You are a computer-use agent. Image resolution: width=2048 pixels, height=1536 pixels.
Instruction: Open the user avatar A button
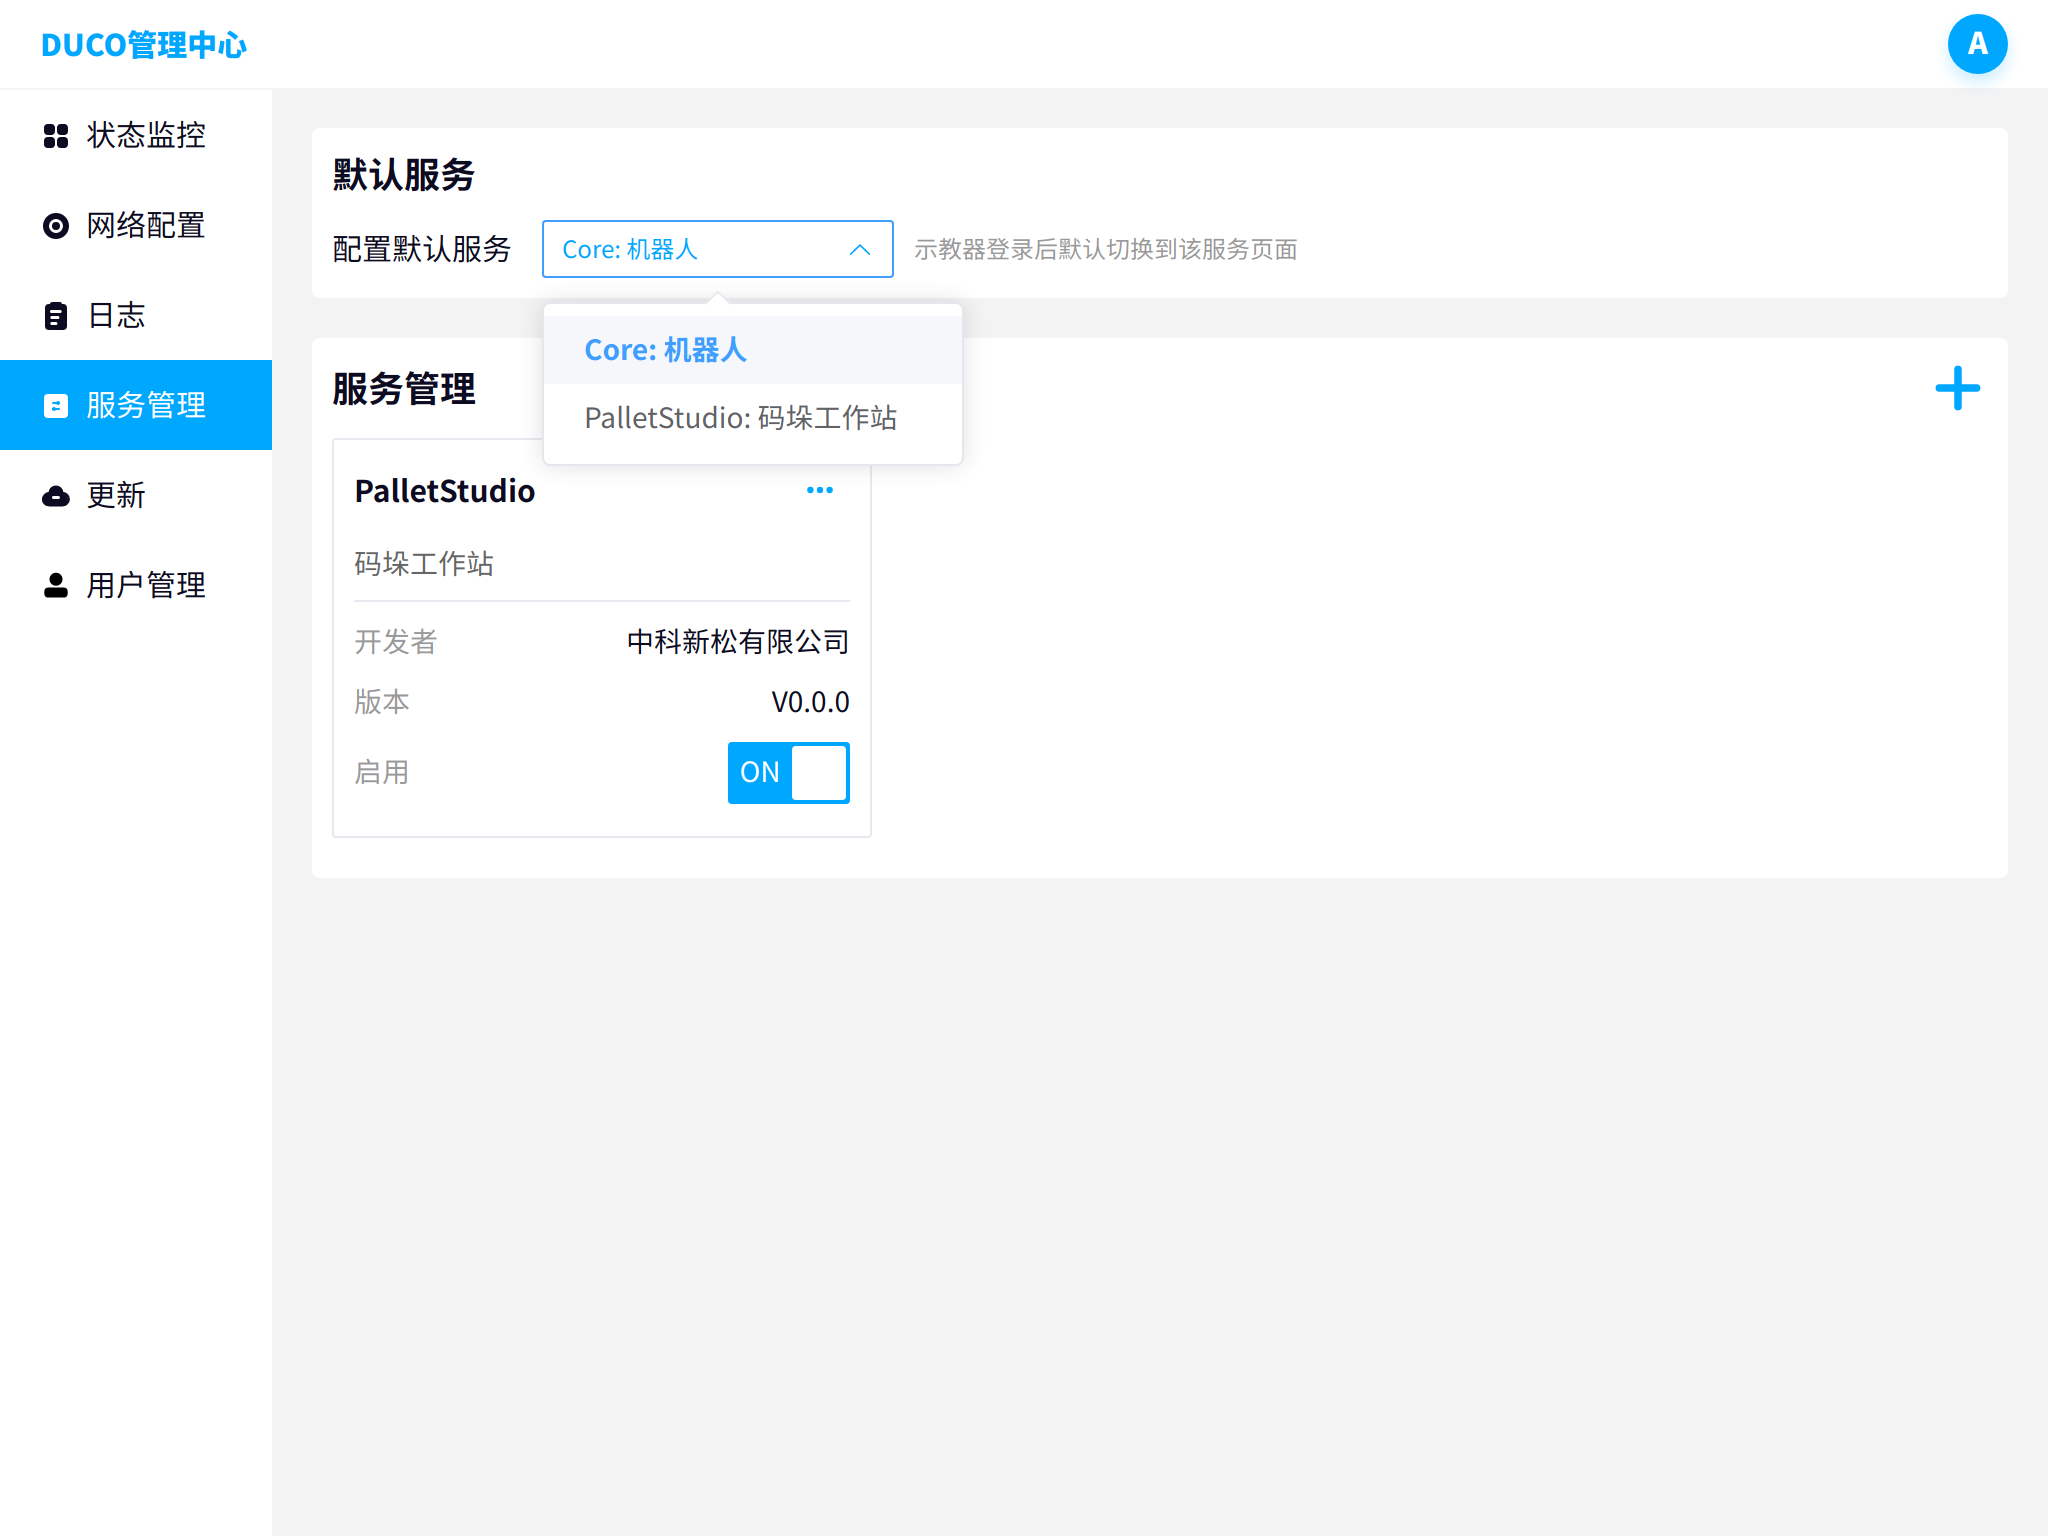[1977, 44]
